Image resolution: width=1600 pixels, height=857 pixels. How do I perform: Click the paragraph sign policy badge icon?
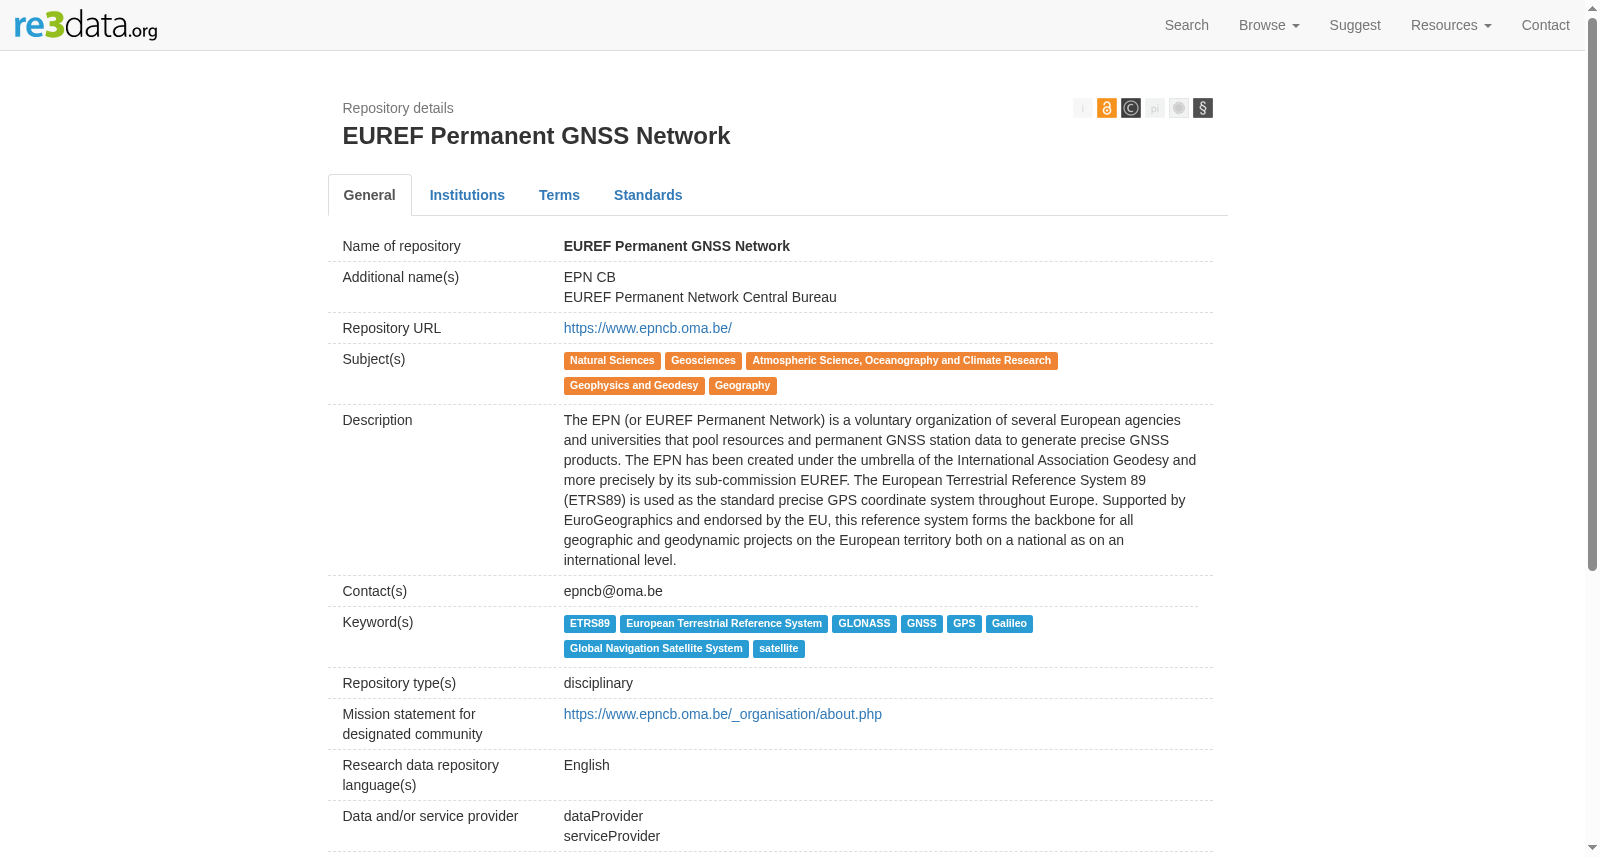[x=1202, y=108]
